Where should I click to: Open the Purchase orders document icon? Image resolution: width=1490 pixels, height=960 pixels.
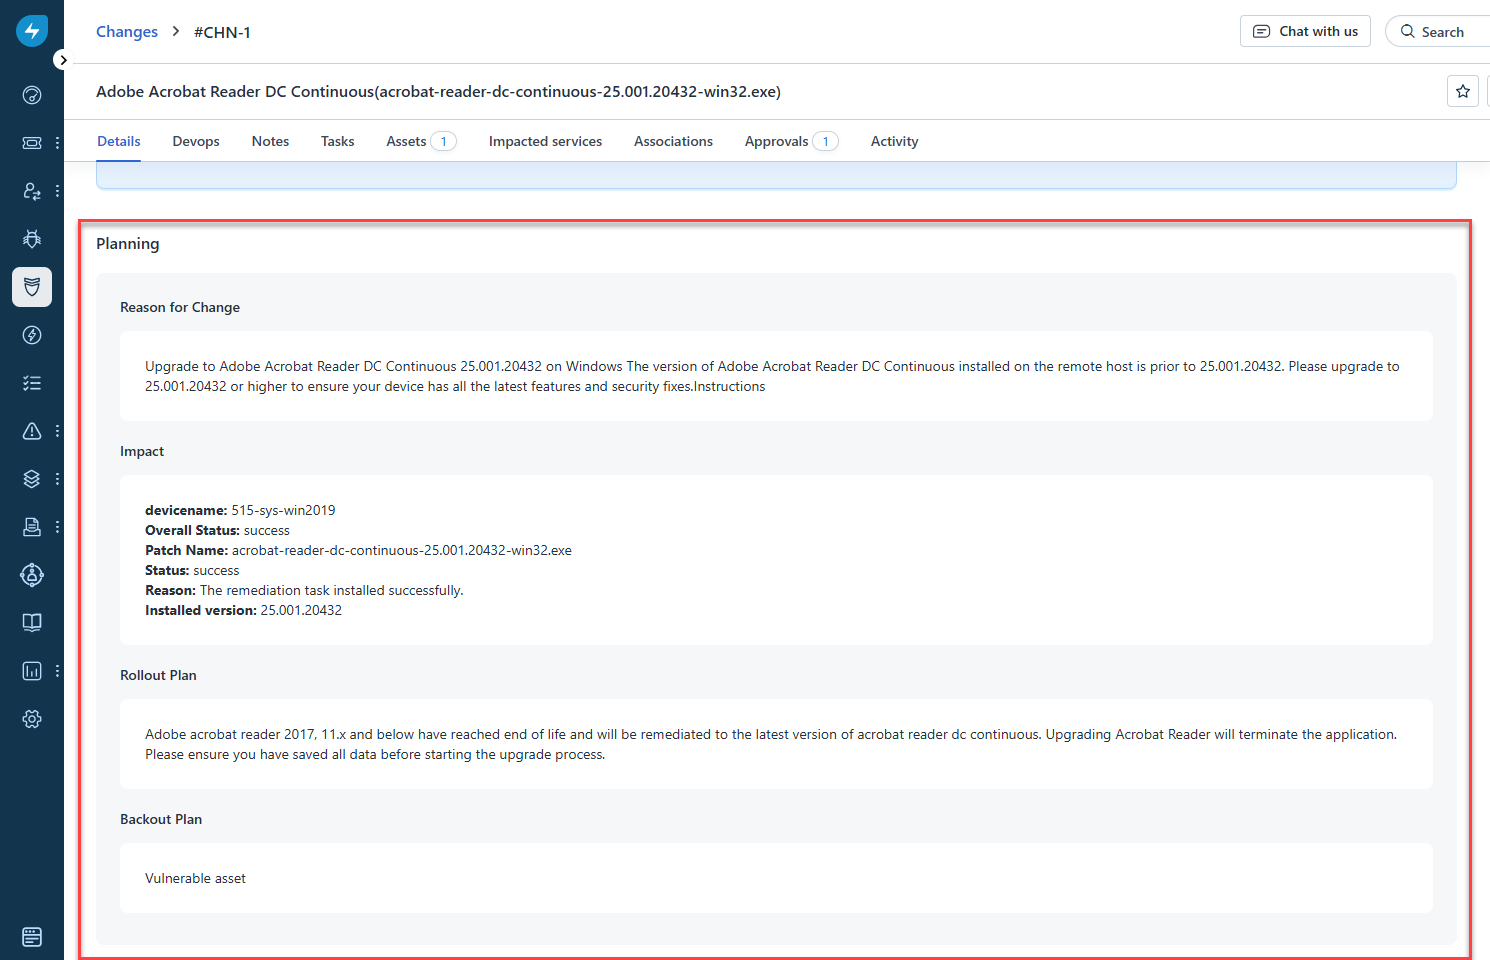[x=32, y=527]
